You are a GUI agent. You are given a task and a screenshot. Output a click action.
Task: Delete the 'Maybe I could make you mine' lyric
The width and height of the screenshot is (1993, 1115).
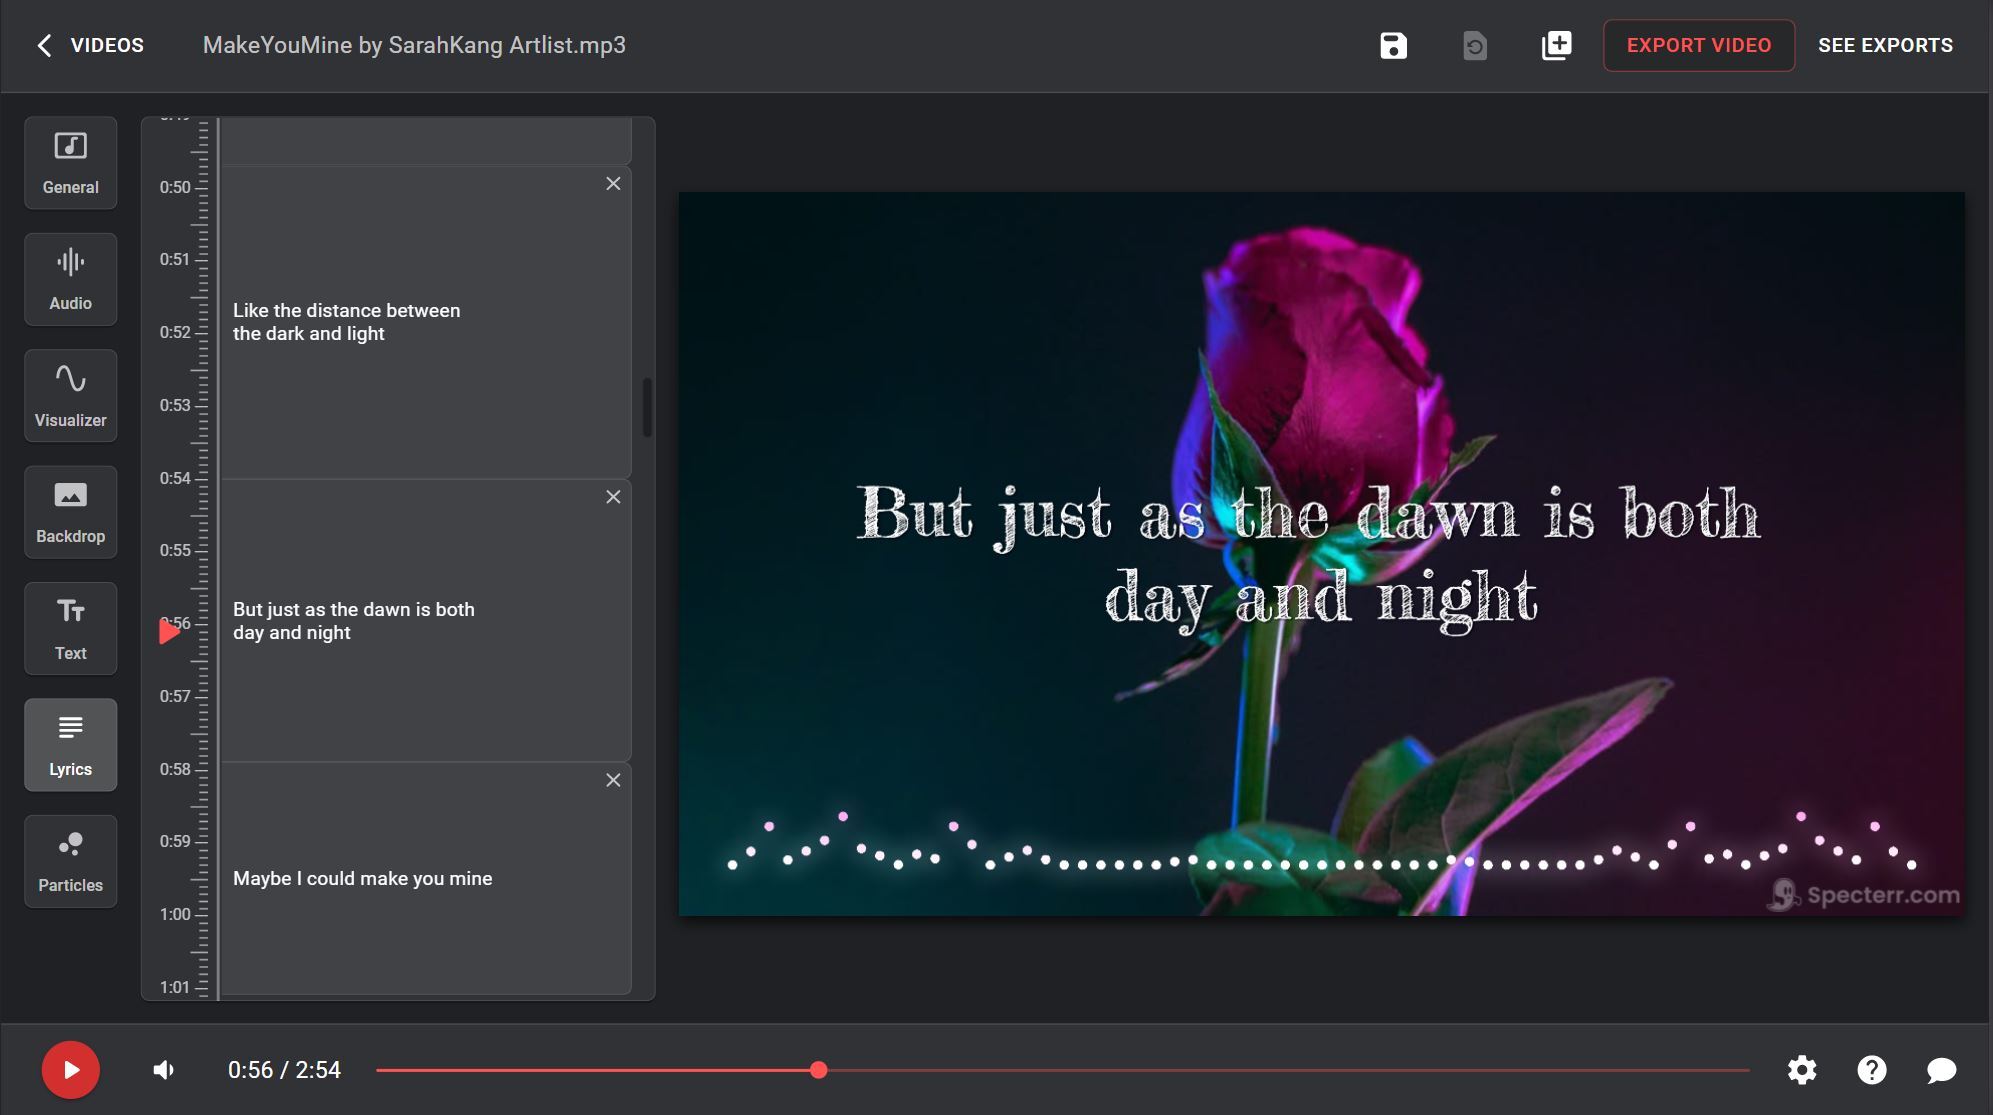pos(613,780)
